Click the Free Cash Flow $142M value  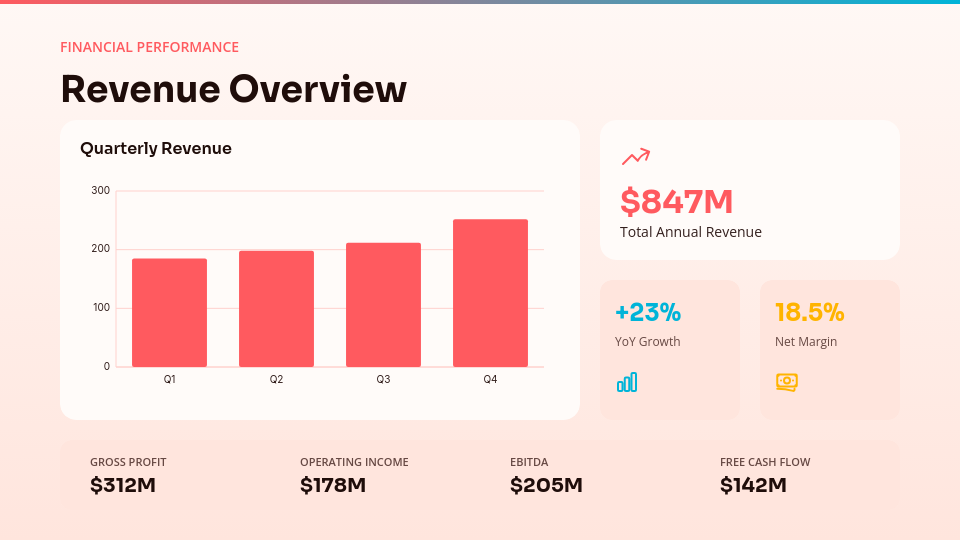click(753, 486)
